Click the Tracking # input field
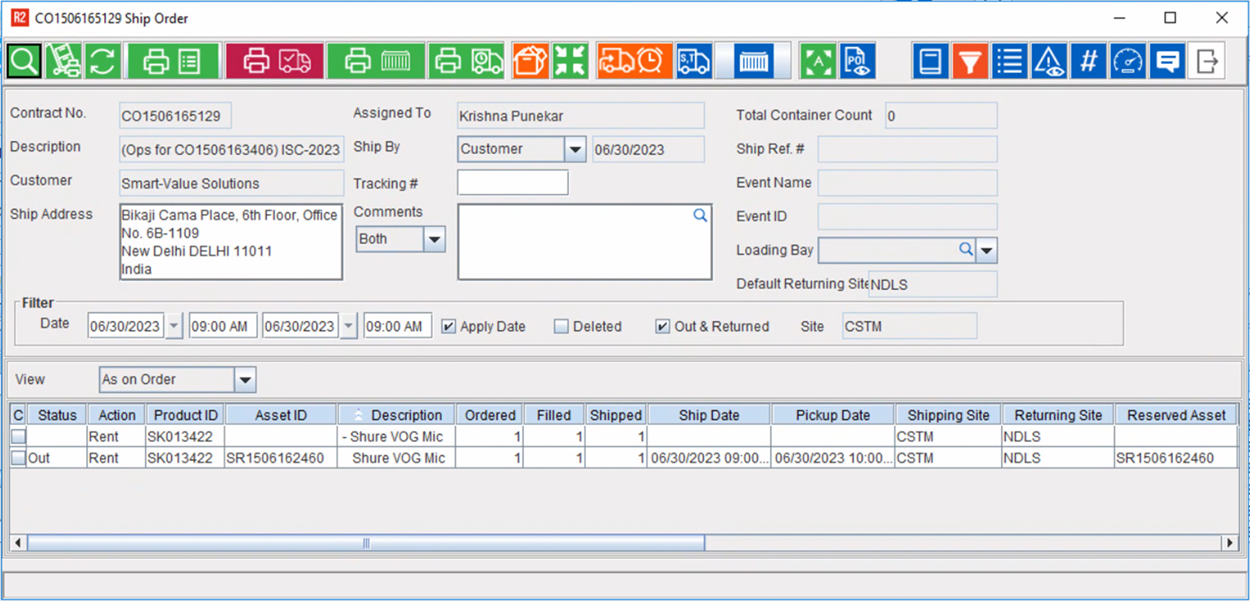This screenshot has height=601, width=1250. (x=512, y=183)
